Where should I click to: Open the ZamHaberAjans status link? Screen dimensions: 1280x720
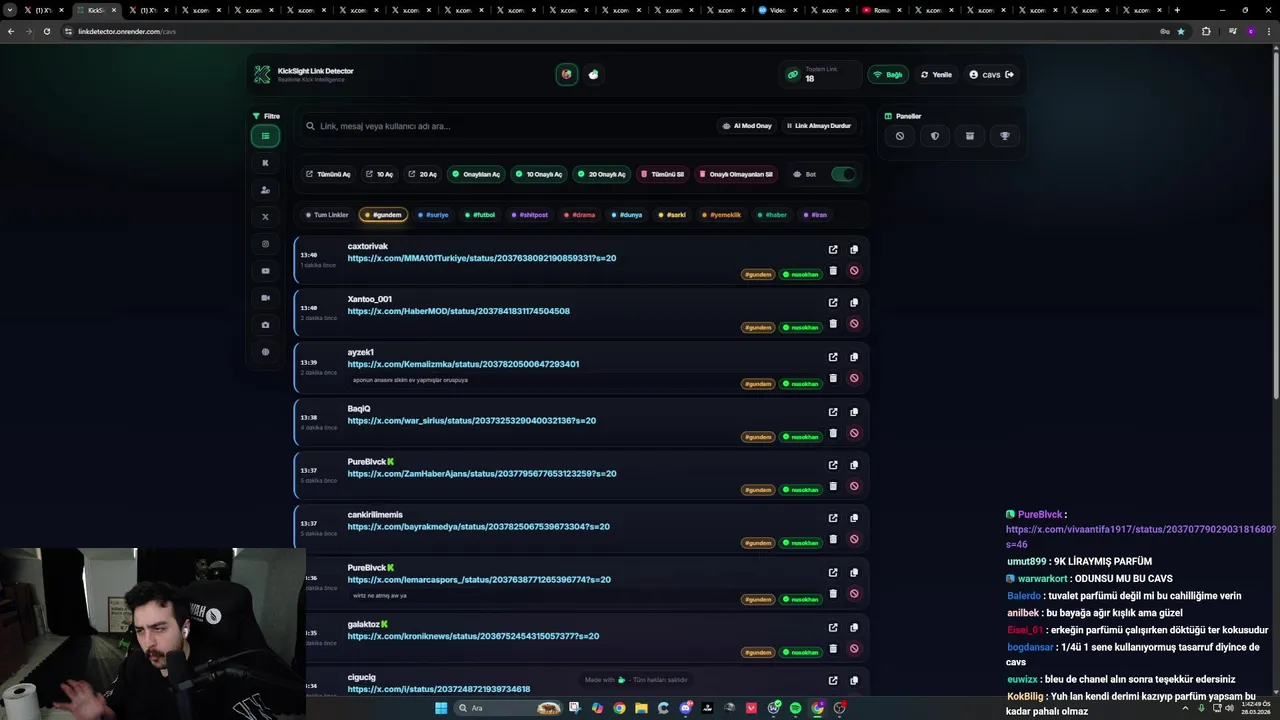pyautogui.click(x=482, y=474)
